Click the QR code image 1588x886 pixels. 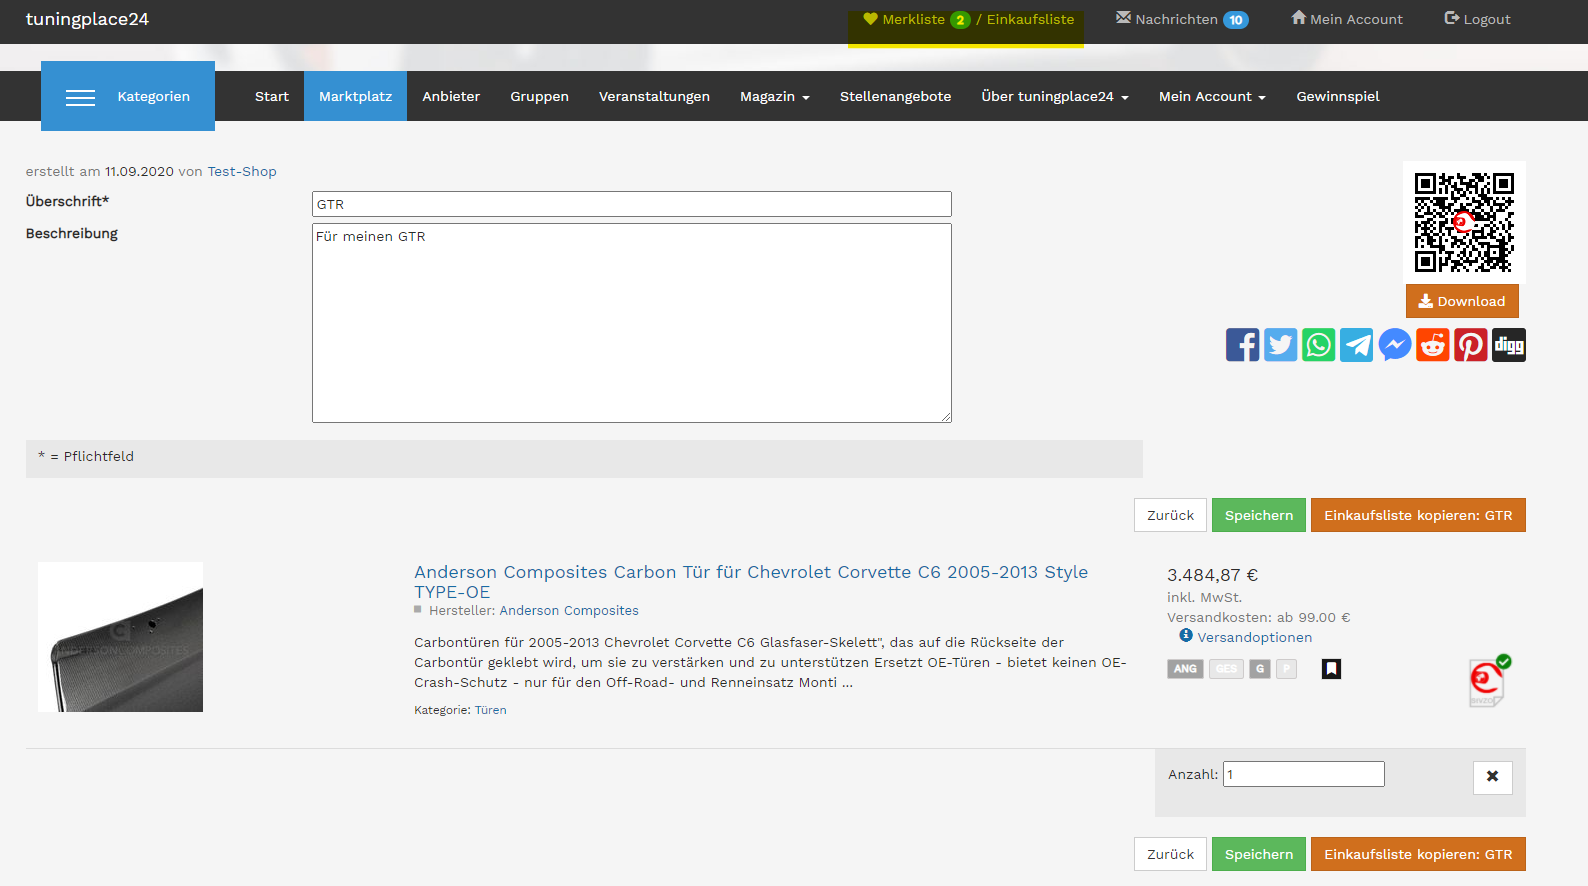point(1464,221)
